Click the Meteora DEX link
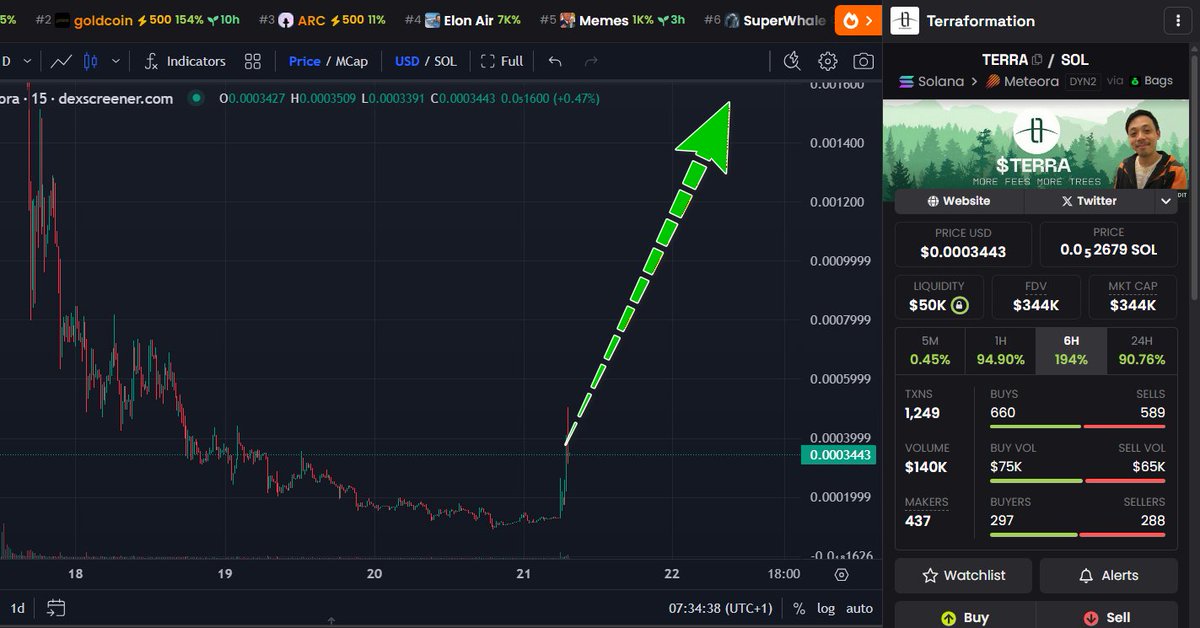1200x628 pixels. [1023, 81]
